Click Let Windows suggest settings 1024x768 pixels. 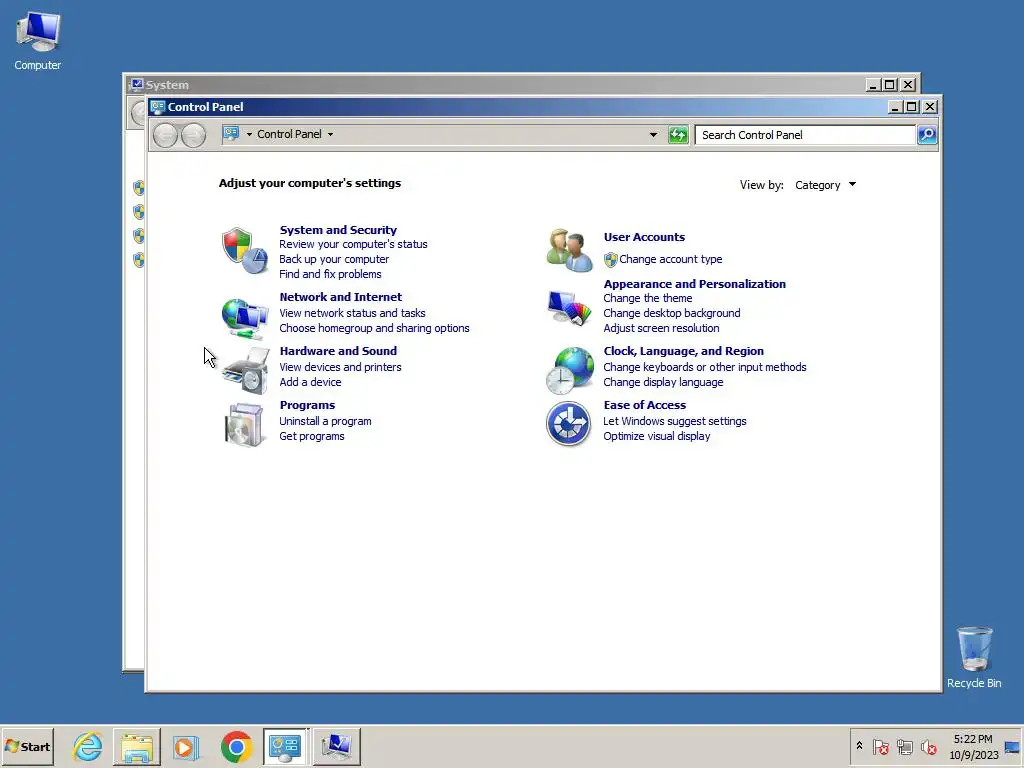click(675, 422)
